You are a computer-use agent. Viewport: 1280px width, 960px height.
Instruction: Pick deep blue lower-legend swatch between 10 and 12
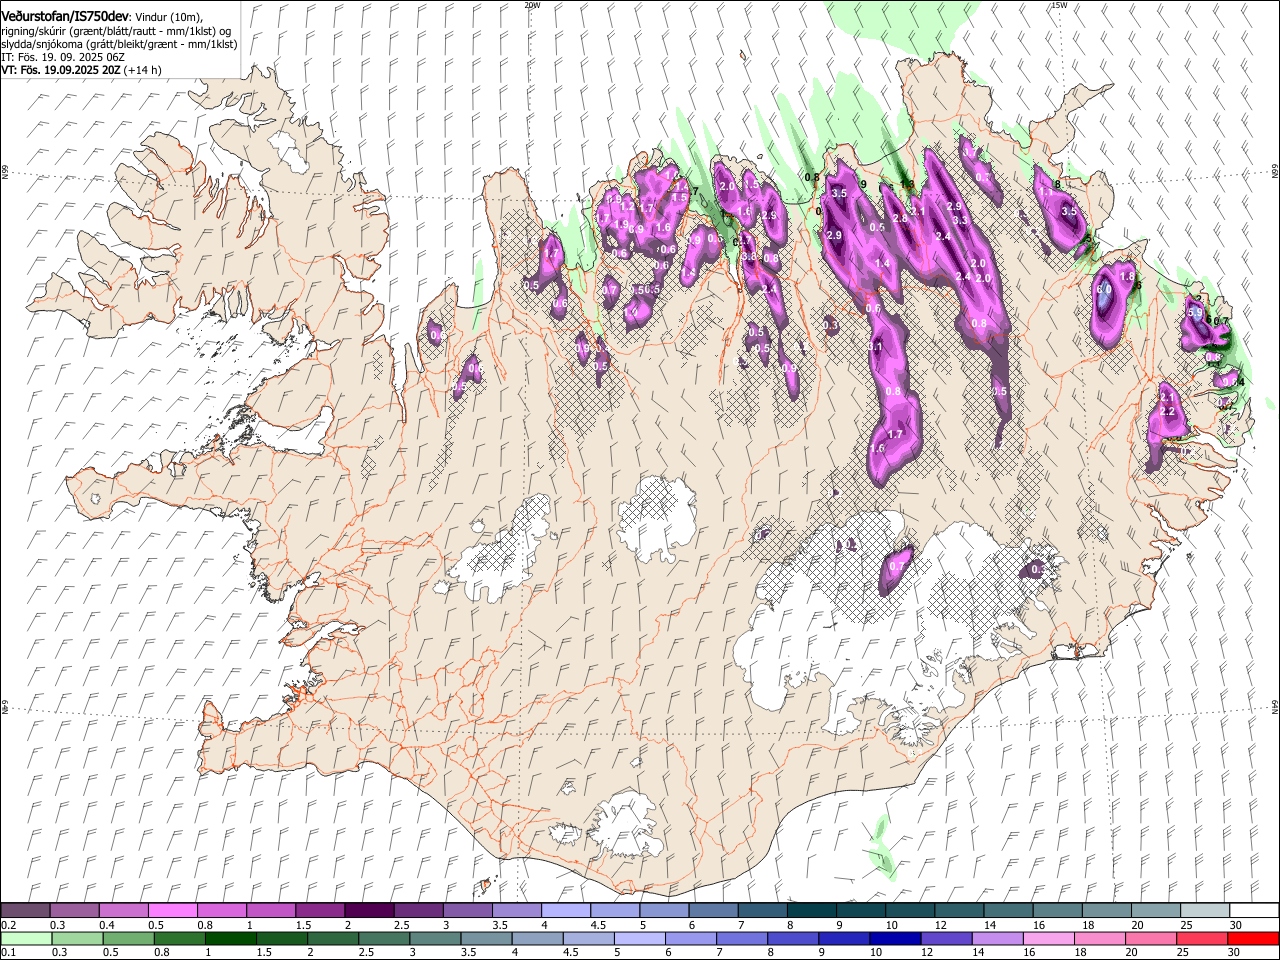(896, 938)
